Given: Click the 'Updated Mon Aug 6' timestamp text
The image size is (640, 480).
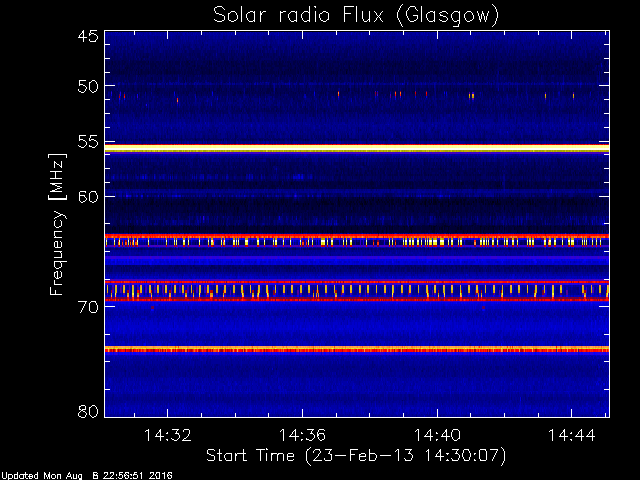Looking at the screenshot, I should 87,476.
